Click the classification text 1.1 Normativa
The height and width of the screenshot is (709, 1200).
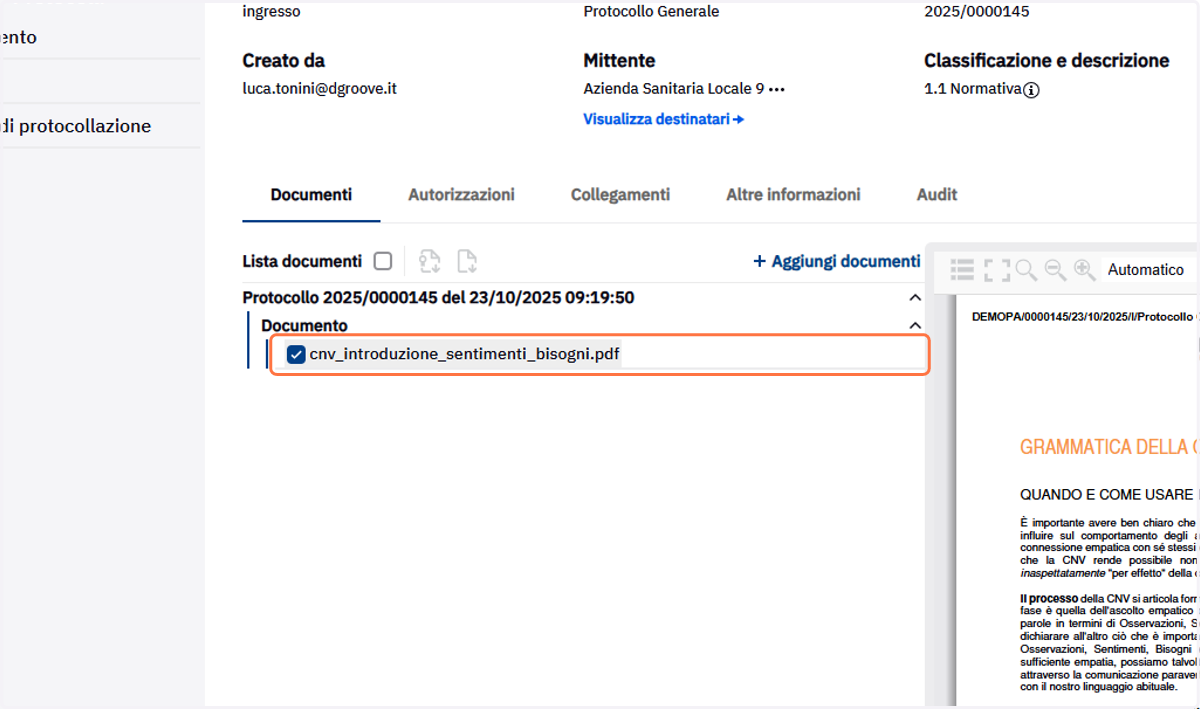973,88
